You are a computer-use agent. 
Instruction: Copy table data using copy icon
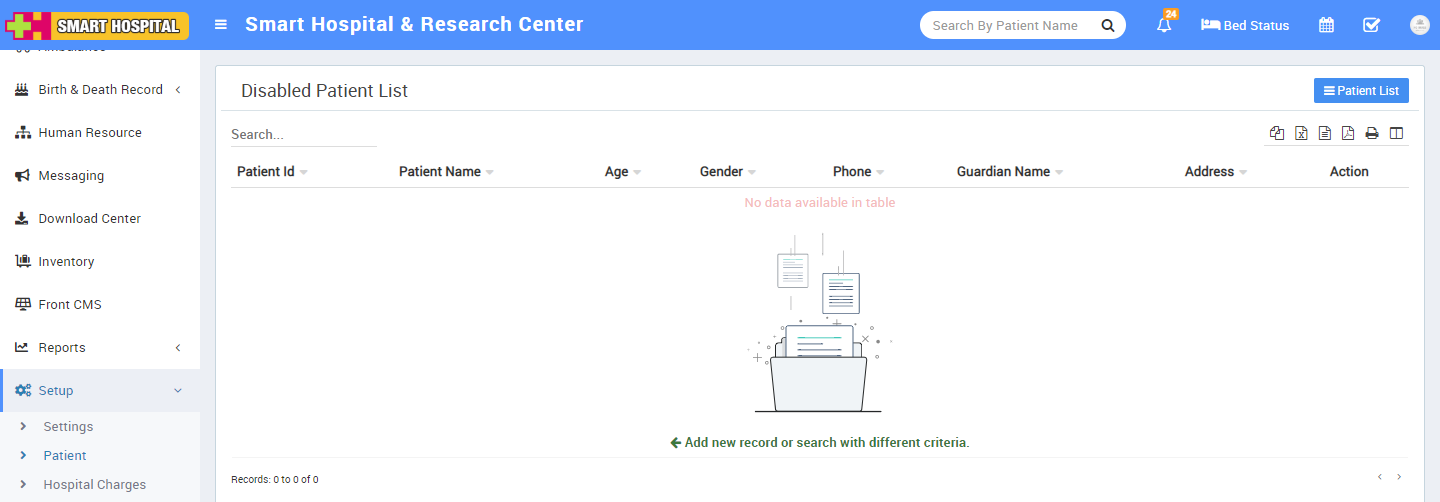(1277, 133)
